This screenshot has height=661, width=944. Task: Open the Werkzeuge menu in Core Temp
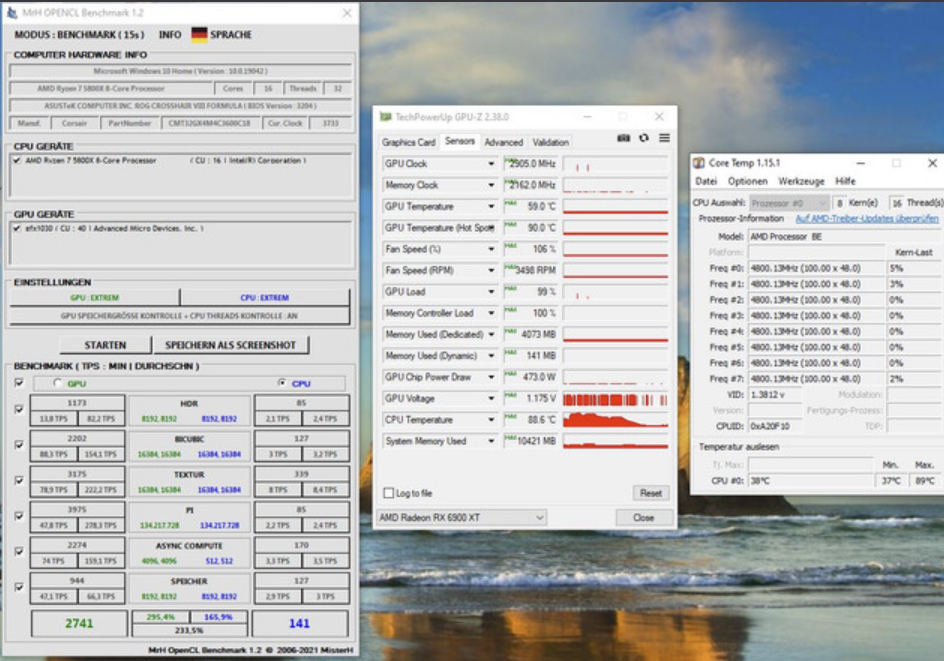(x=801, y=181)
